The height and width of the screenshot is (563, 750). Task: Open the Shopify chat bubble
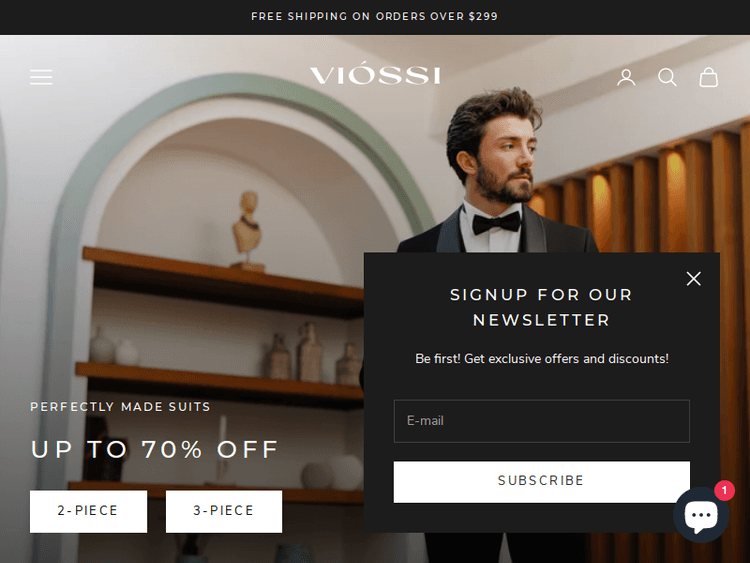[701, 515]
